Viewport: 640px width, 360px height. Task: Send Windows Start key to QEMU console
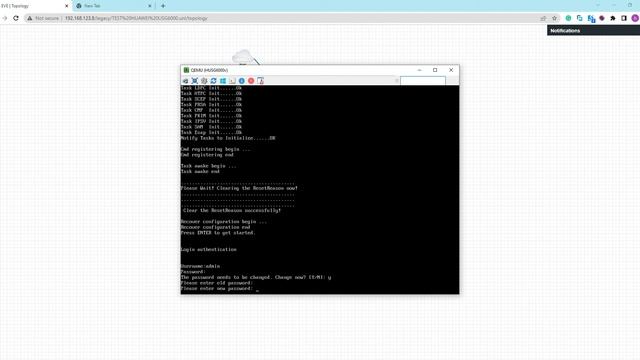(x=223, y=81)
